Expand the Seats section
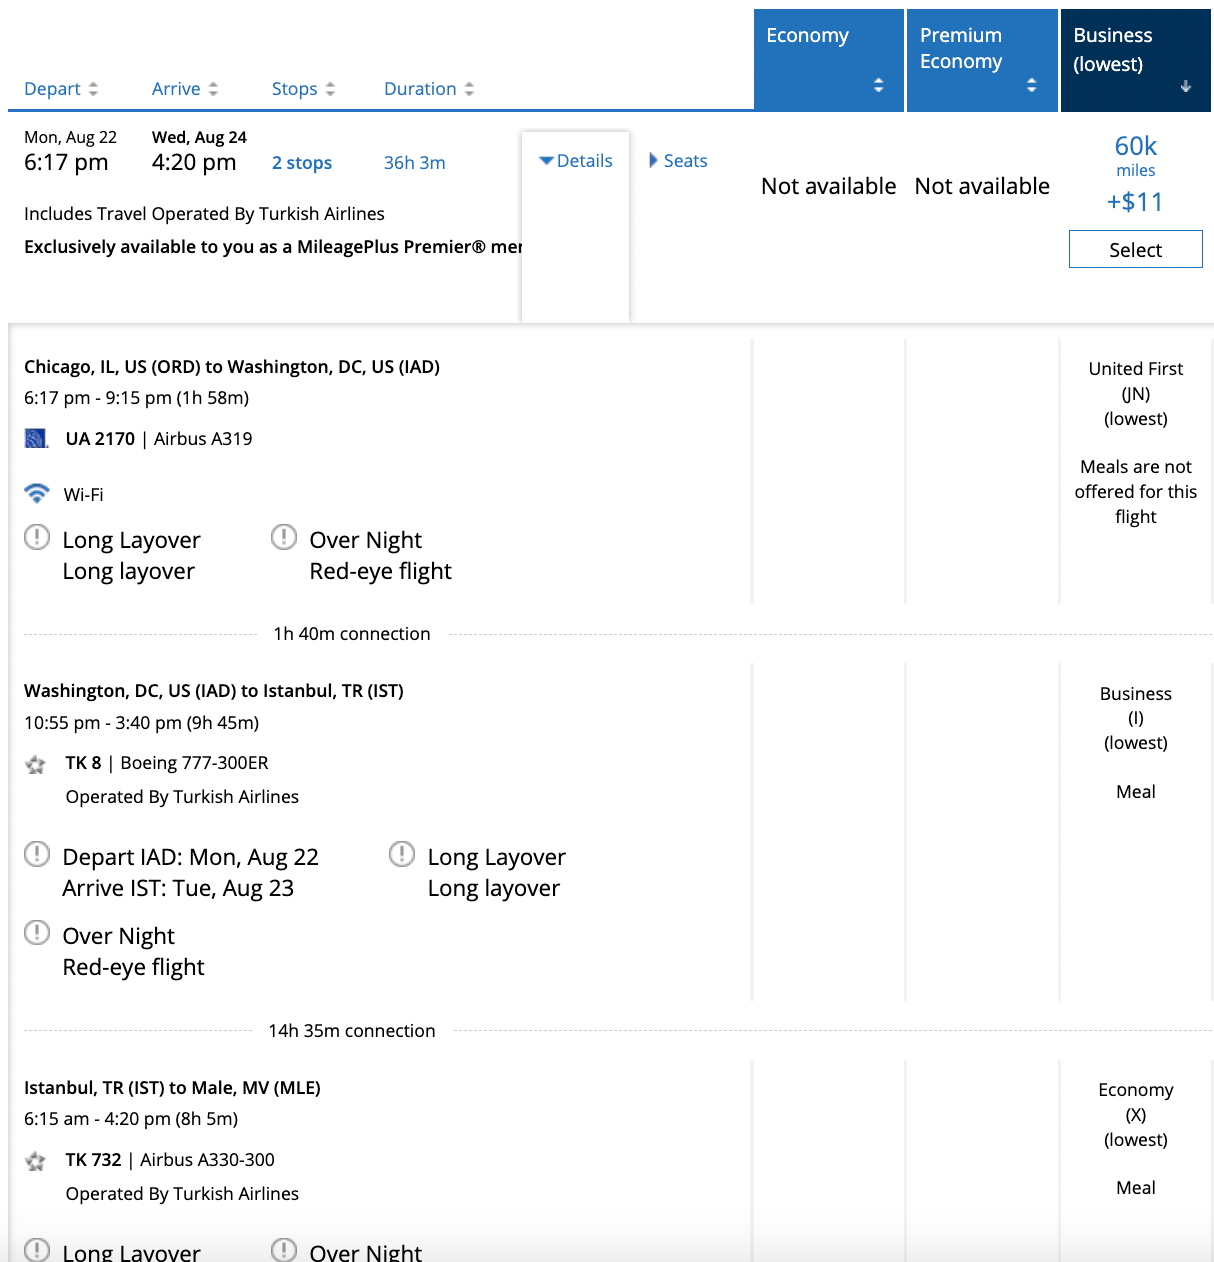This screenshot has width=1214, height=1262. (678, 160)
